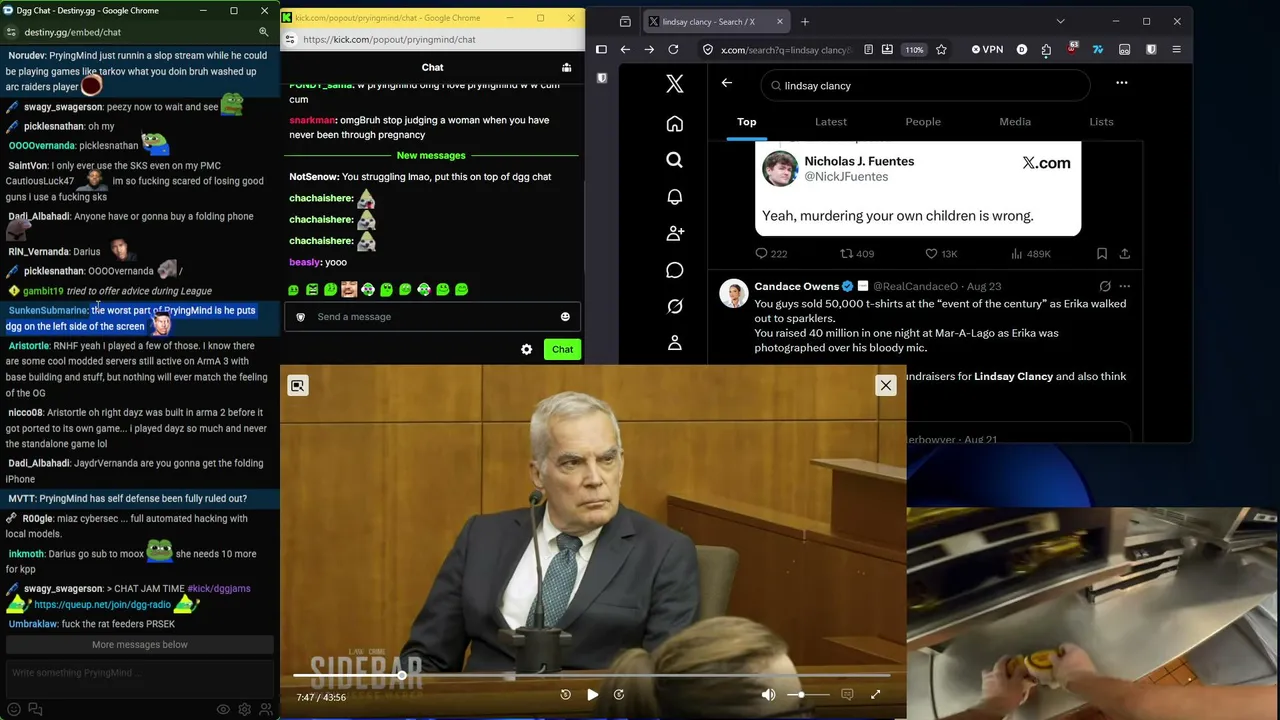Reply to the Nick Fuentes quote post
The height and width of the screenshot is (720, 1280).
point(762,254)
